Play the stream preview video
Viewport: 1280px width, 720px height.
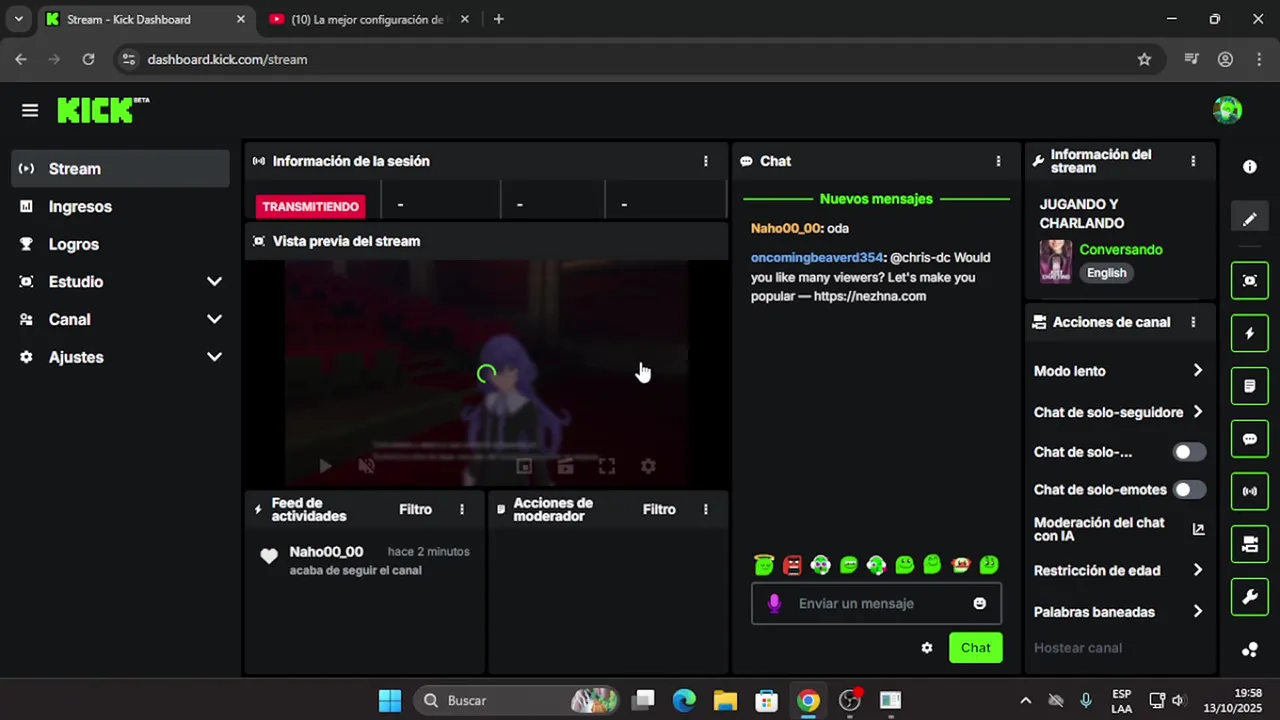click(x=325, y=466)
